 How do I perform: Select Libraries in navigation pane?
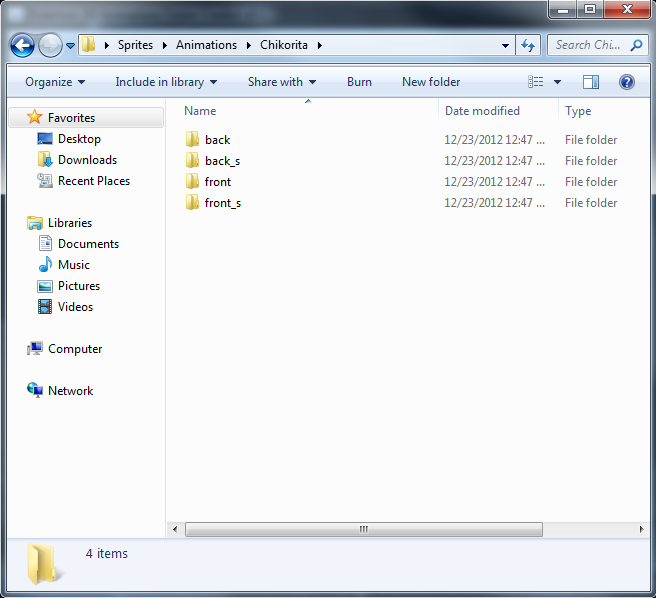click(x=70, y=223)
